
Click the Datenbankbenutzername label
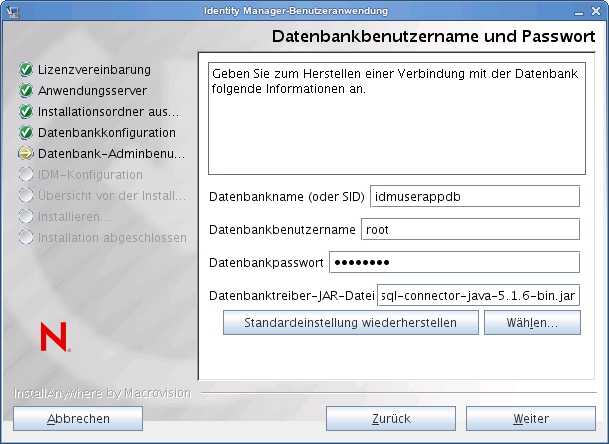[x=282, y=230]
